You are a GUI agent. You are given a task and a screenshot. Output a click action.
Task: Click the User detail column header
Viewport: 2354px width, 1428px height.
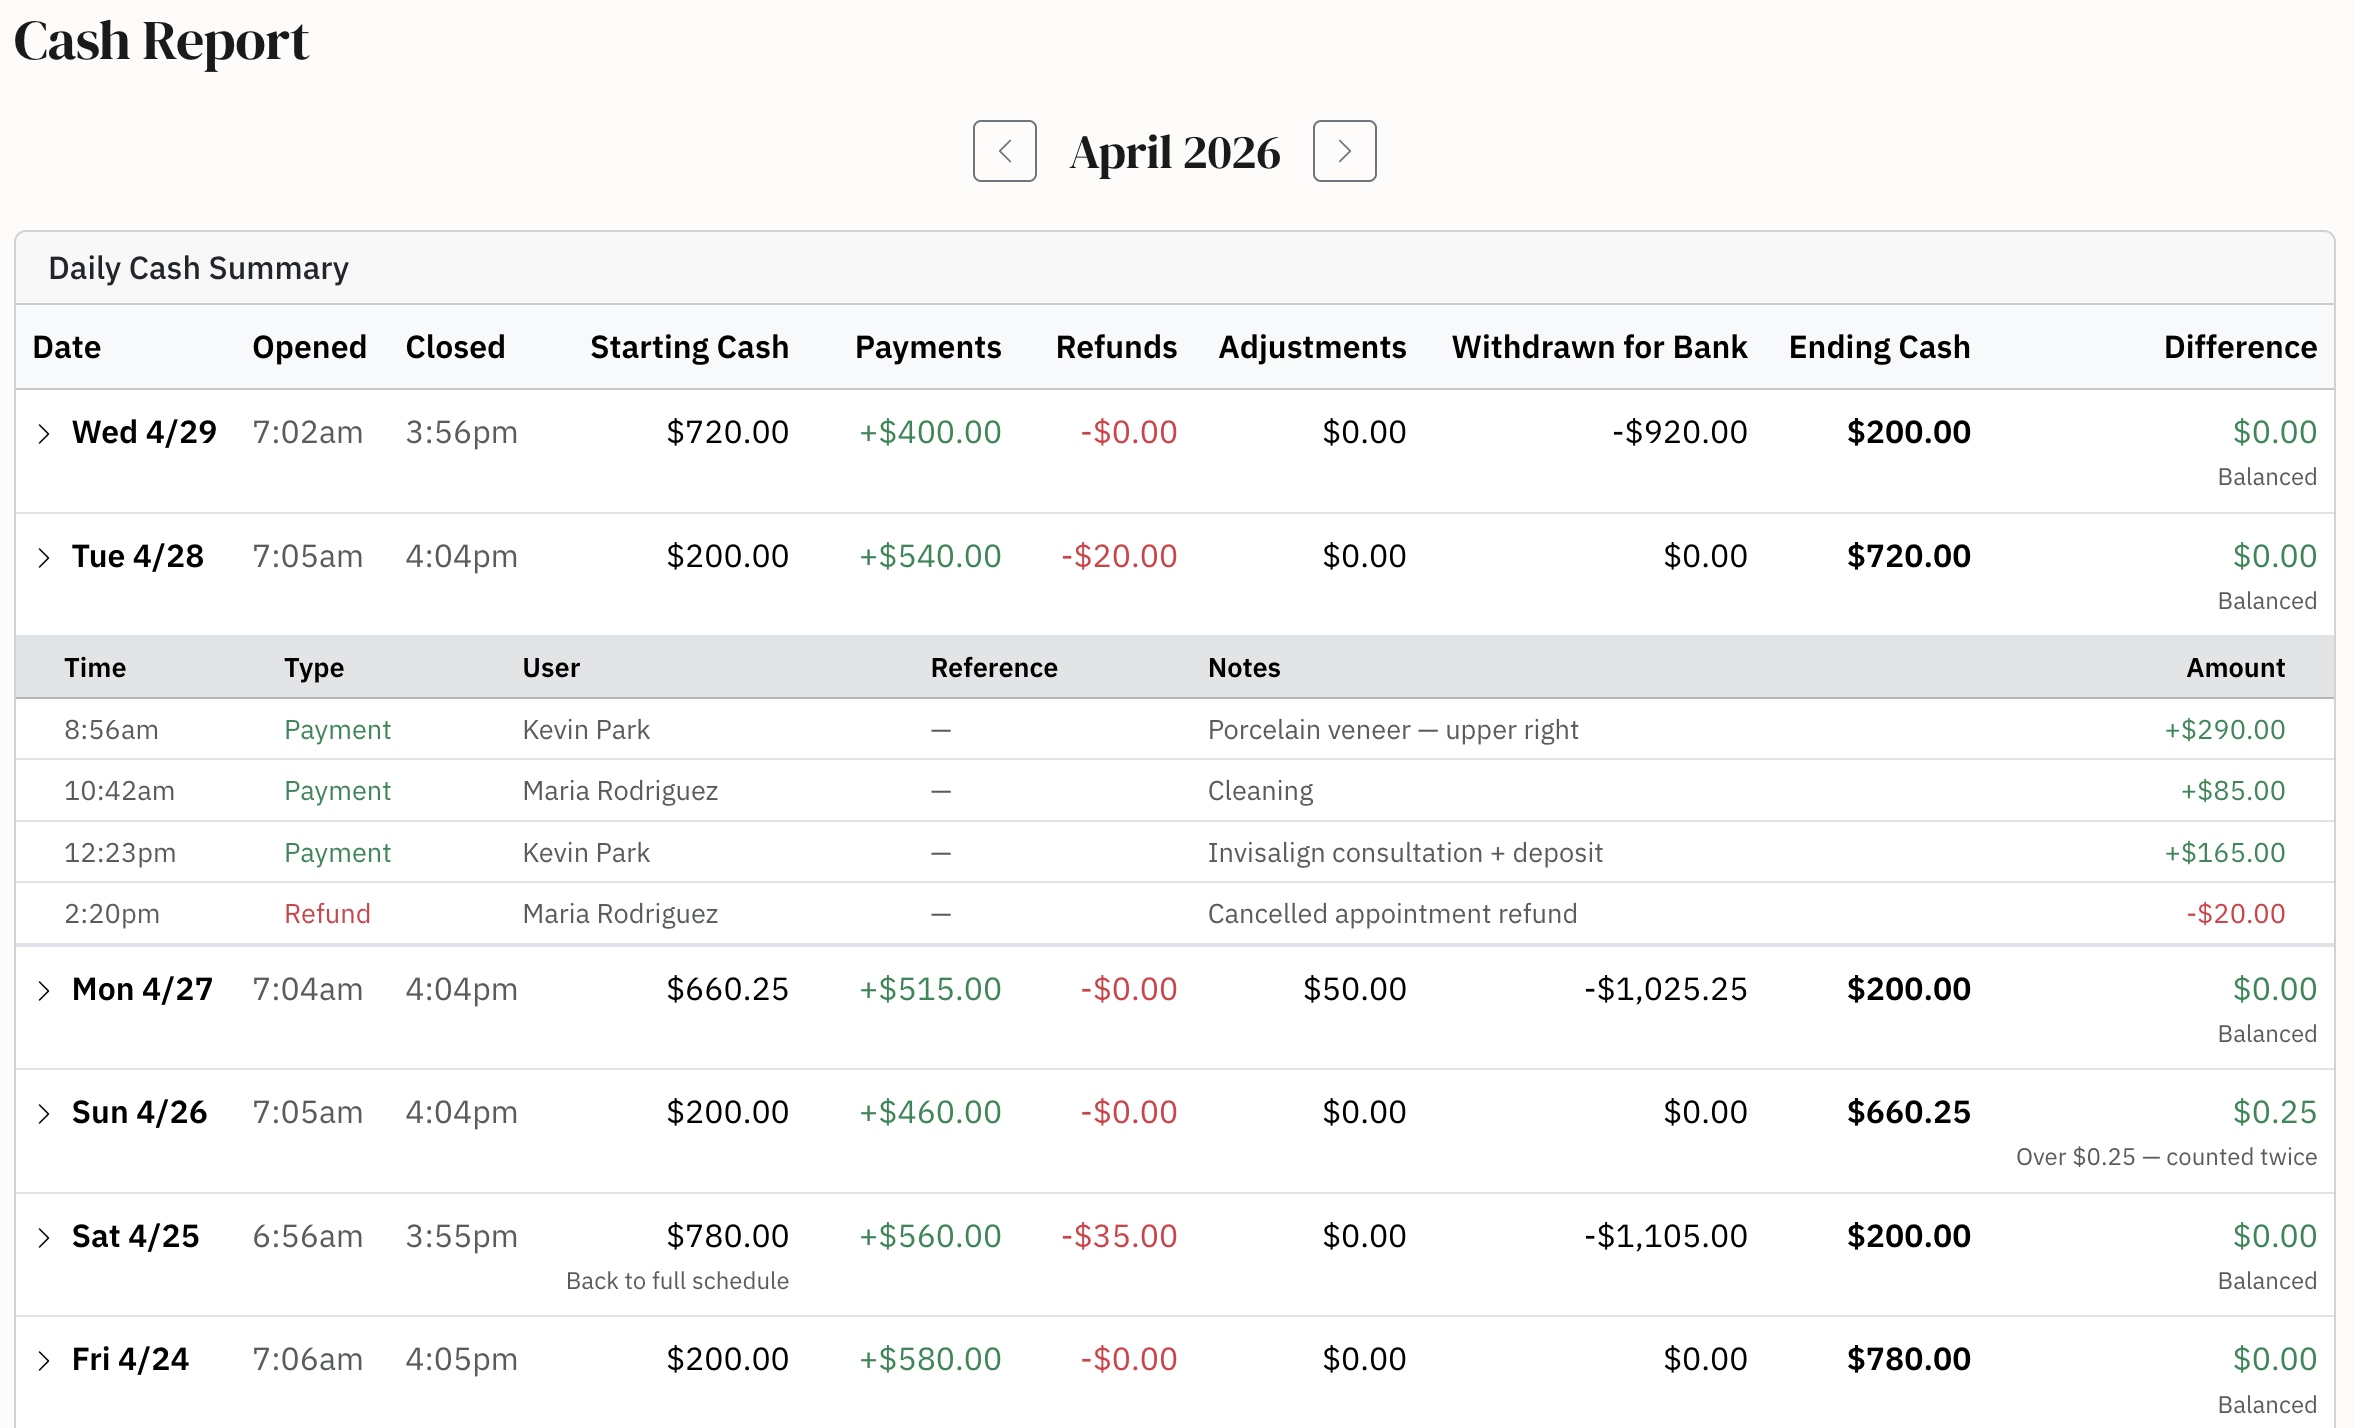[551, 668]
